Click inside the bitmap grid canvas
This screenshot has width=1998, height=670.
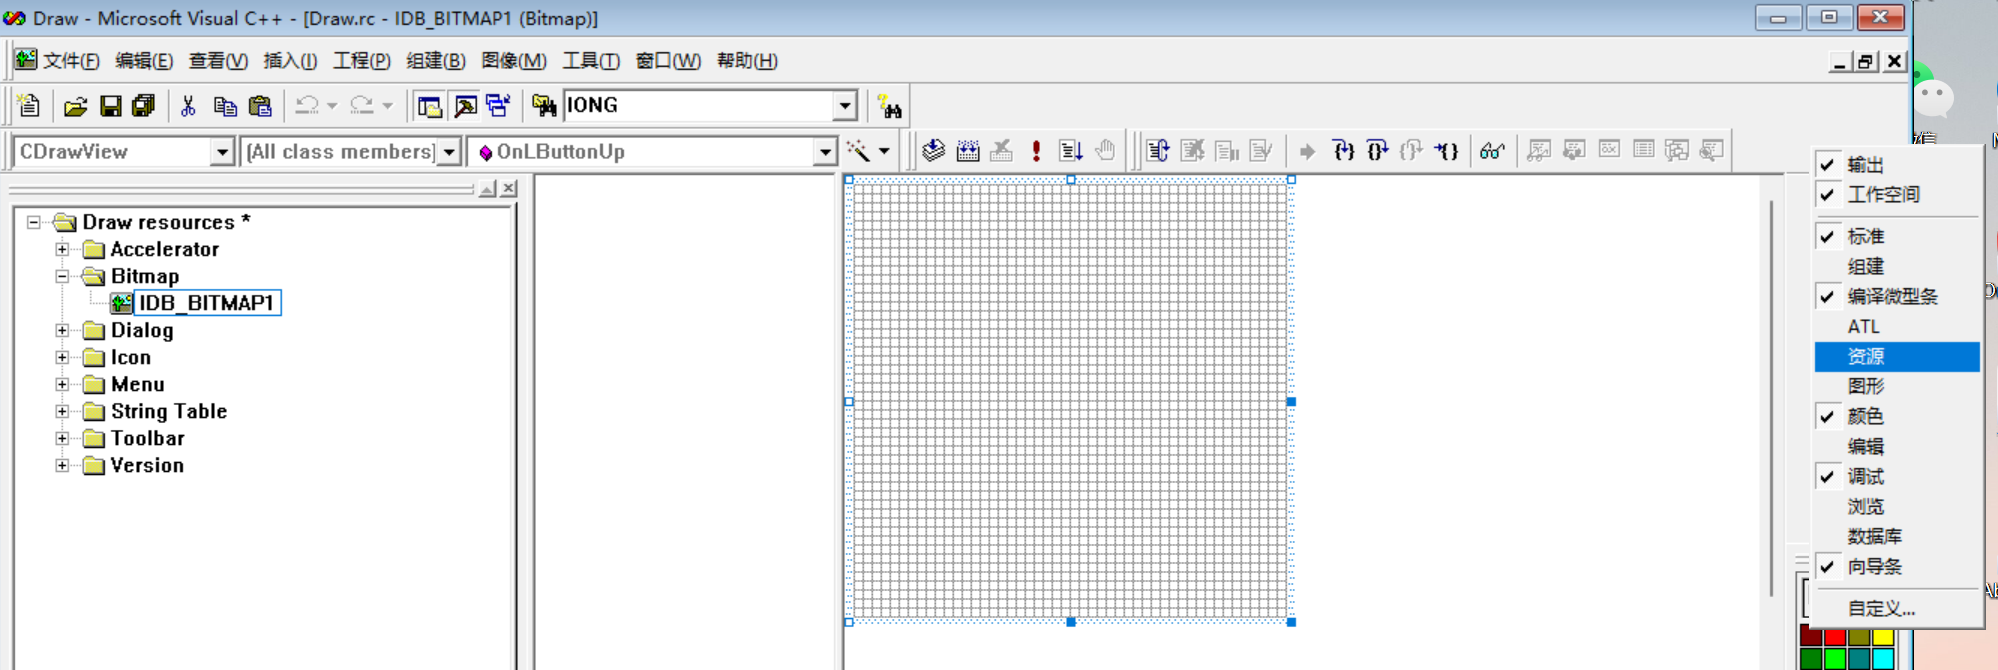[x=1070, y=401]
